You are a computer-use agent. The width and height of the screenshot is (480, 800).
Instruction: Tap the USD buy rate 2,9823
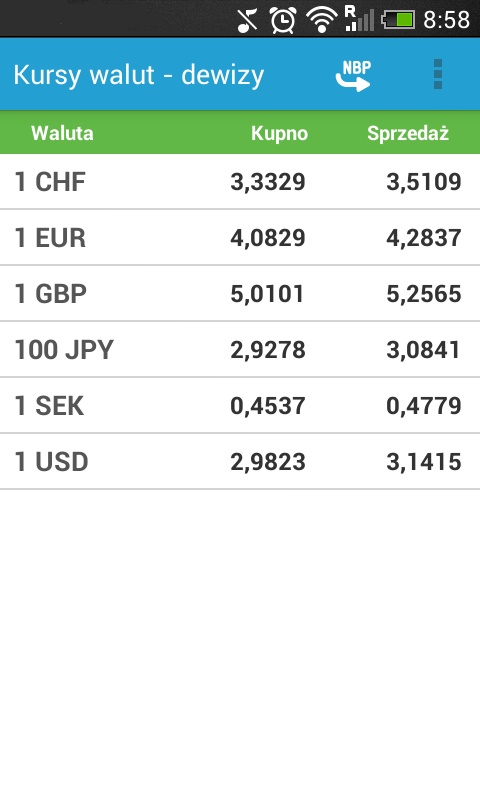pos(268,462)
